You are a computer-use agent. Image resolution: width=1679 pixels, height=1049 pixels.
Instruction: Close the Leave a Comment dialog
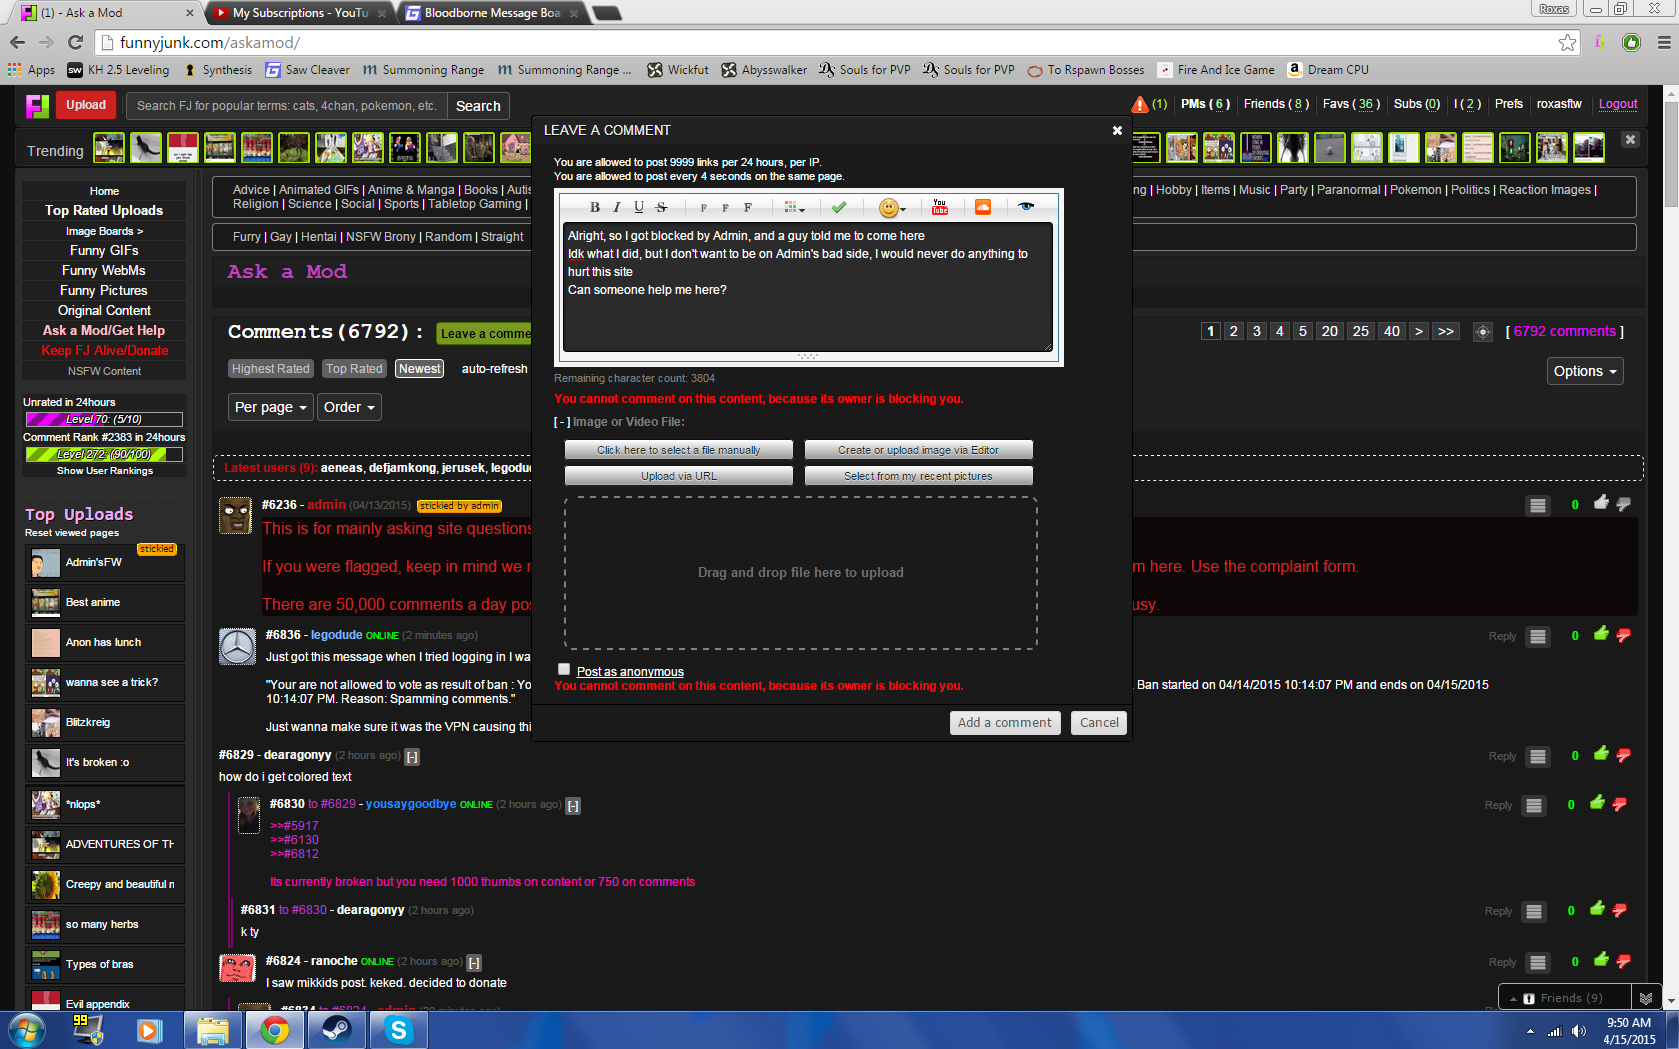click(1117, 131)
